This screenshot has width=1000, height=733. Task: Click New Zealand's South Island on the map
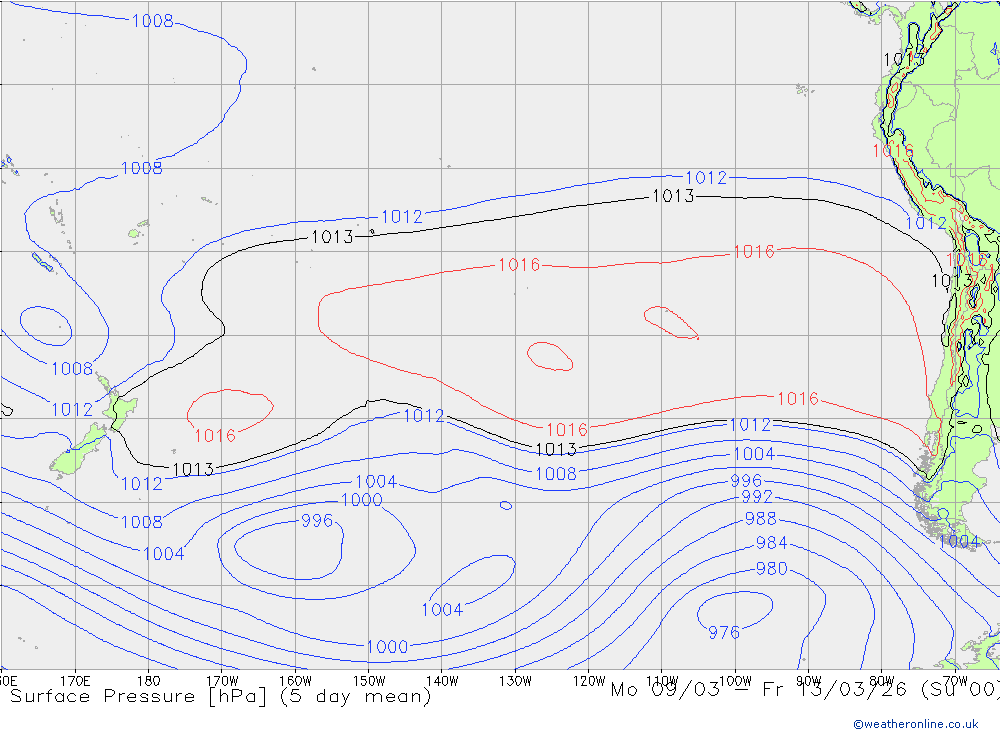pos(77,452)
